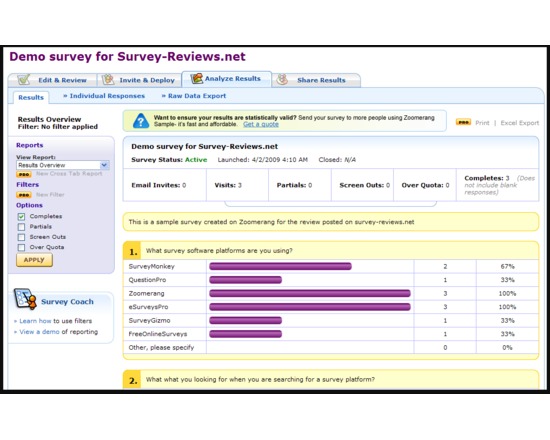The image size is (550, 440).
Task: Click the 0% value for Other
Action: tap(508, 347)
